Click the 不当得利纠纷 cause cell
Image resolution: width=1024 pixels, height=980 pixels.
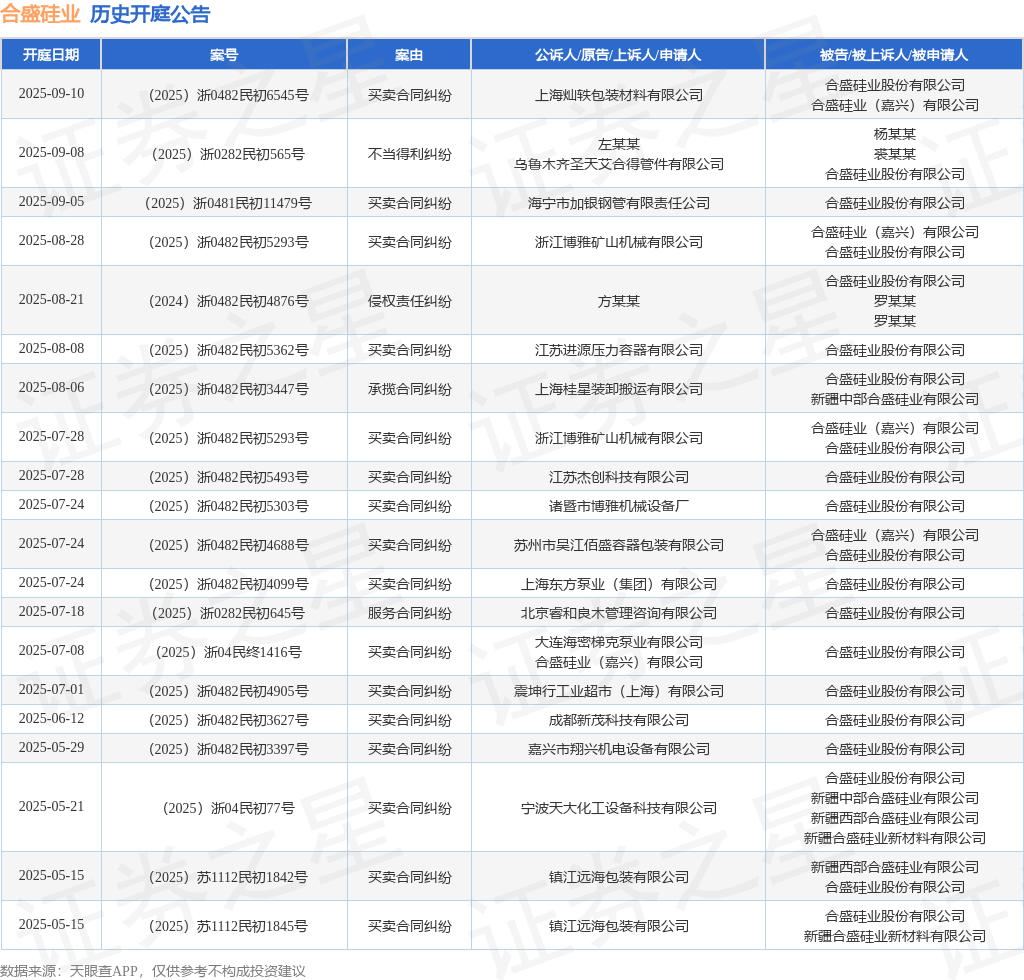point(409,154)
